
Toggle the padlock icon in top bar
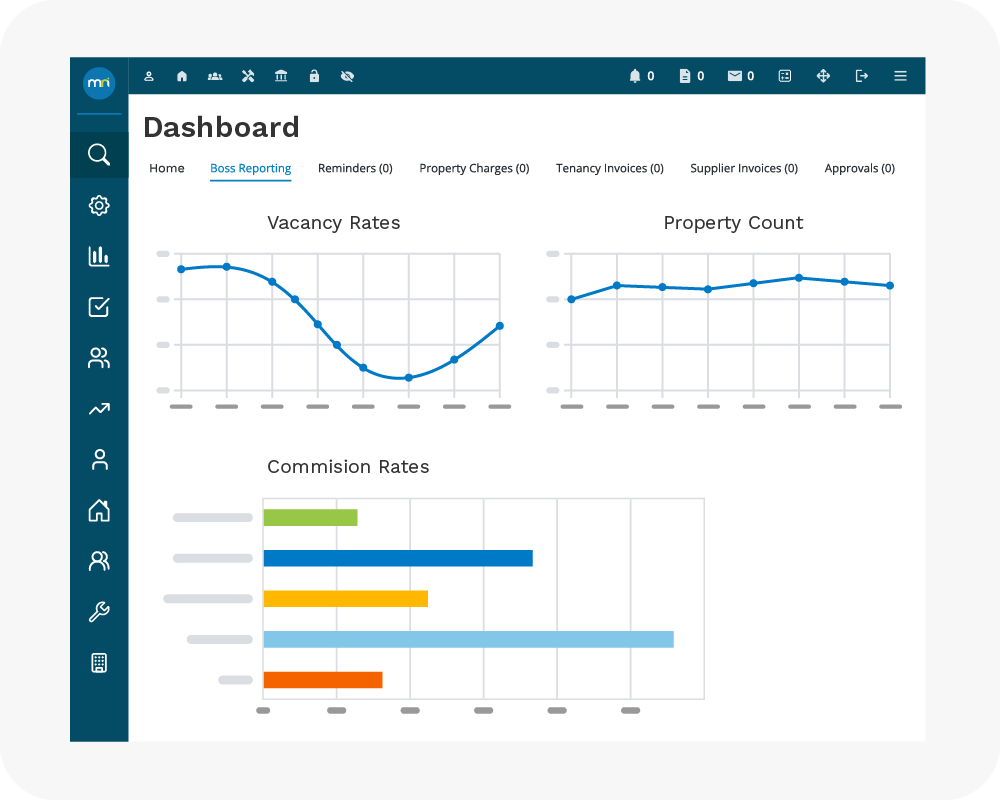314,76
